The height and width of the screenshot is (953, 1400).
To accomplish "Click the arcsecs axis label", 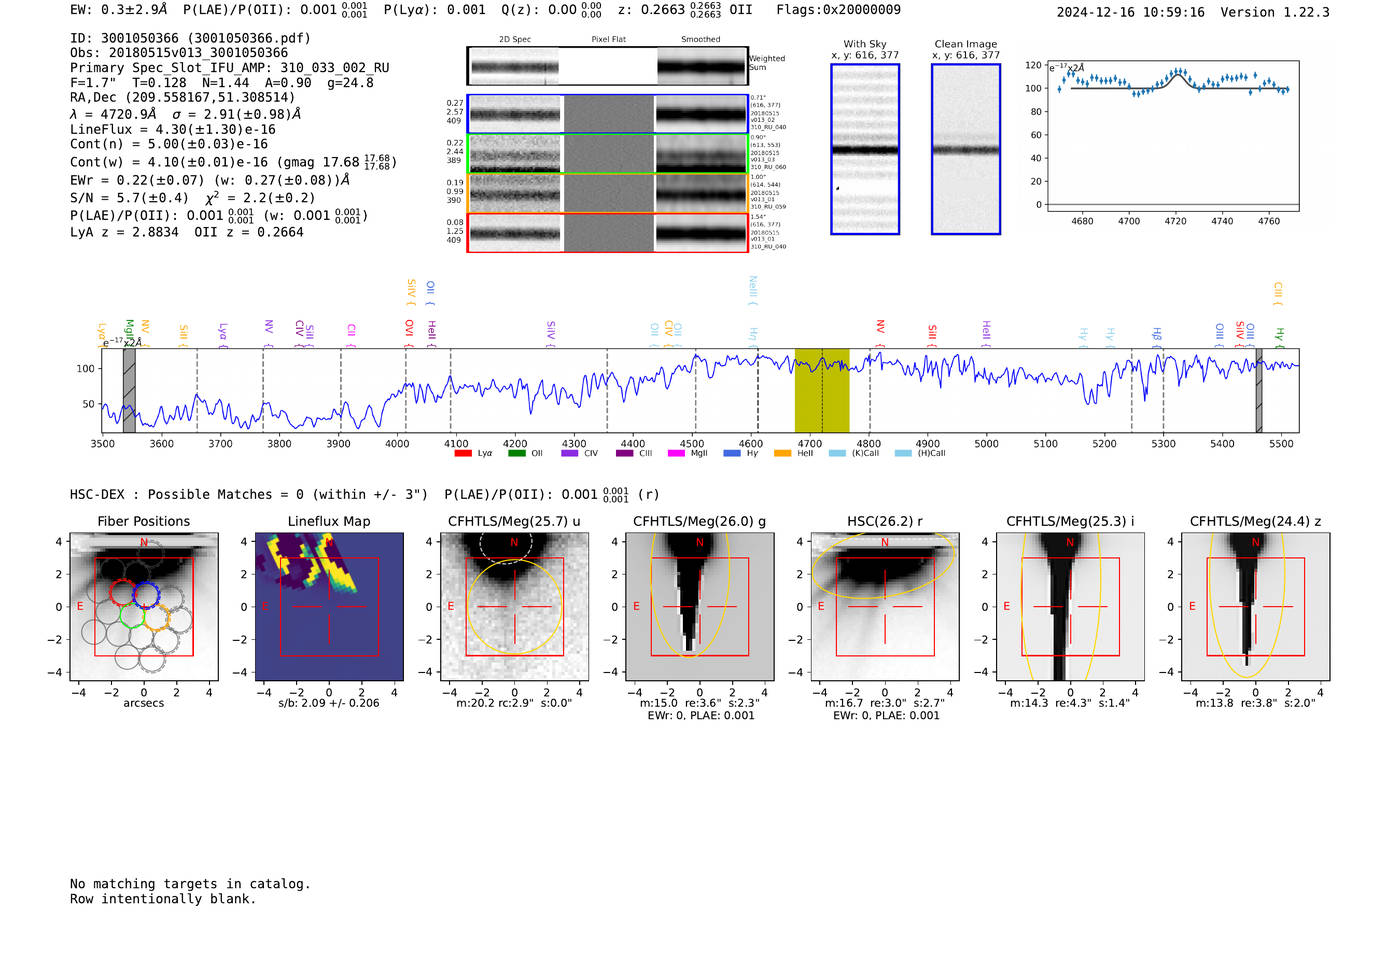I will coord(144,703).
